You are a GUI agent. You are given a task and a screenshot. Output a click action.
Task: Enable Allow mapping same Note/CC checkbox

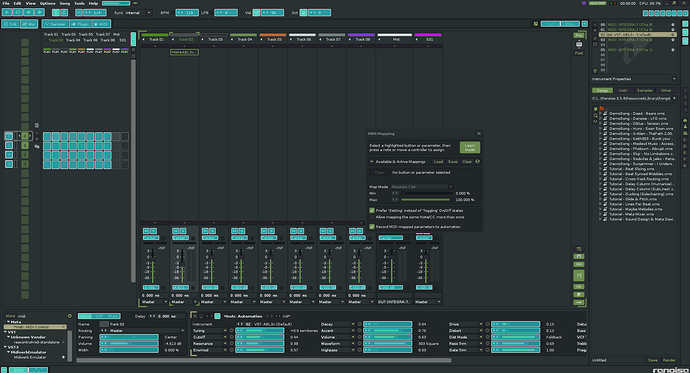[x=372, y=217]
